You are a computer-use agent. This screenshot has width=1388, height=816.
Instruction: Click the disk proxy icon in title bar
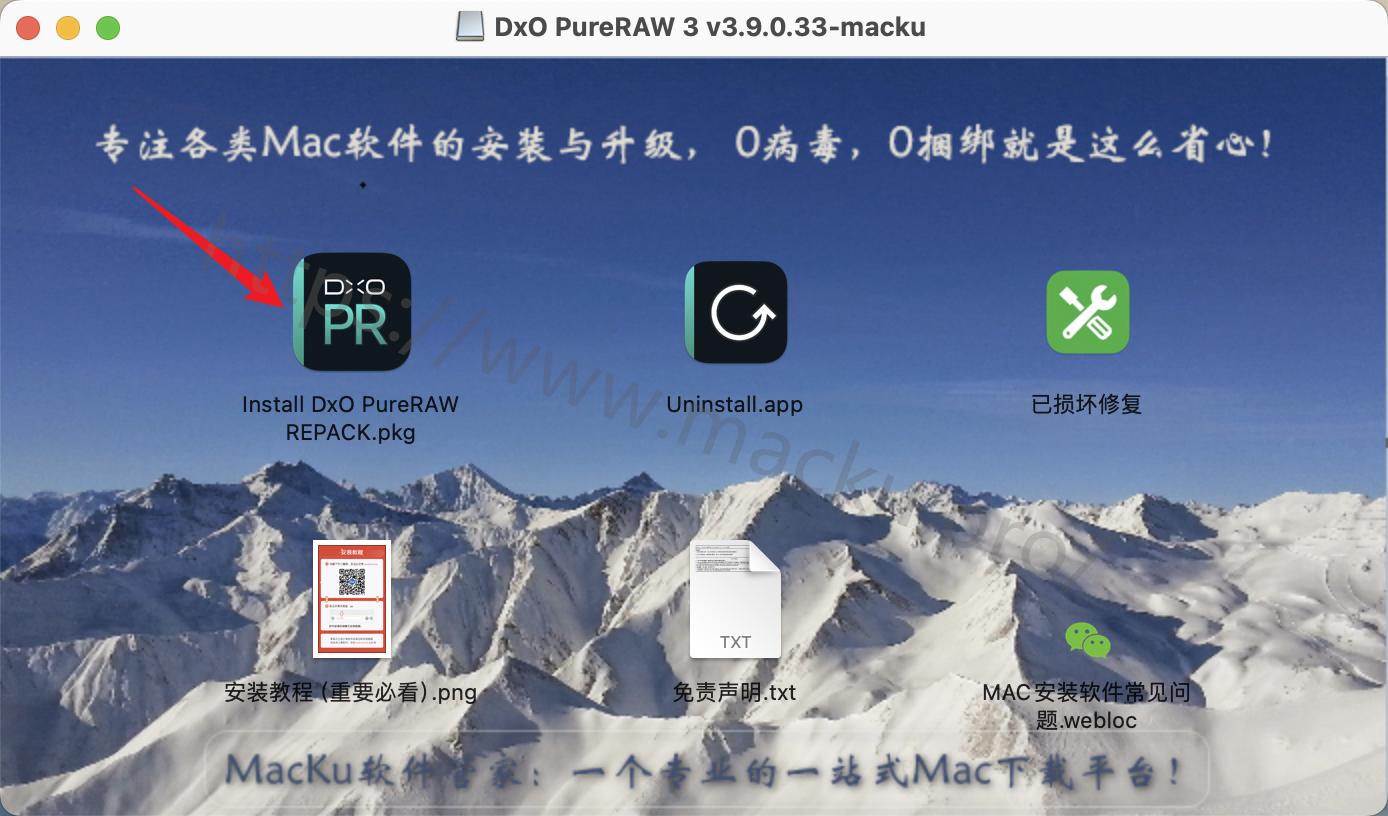coord(470,27)
